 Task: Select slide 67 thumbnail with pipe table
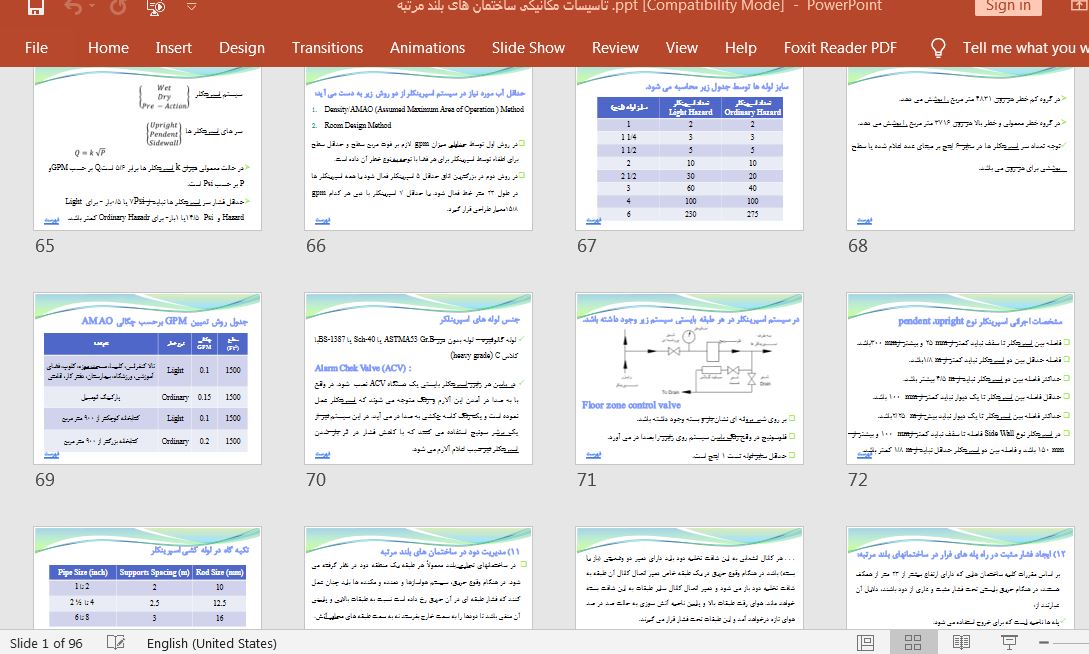tap(689, 149)
